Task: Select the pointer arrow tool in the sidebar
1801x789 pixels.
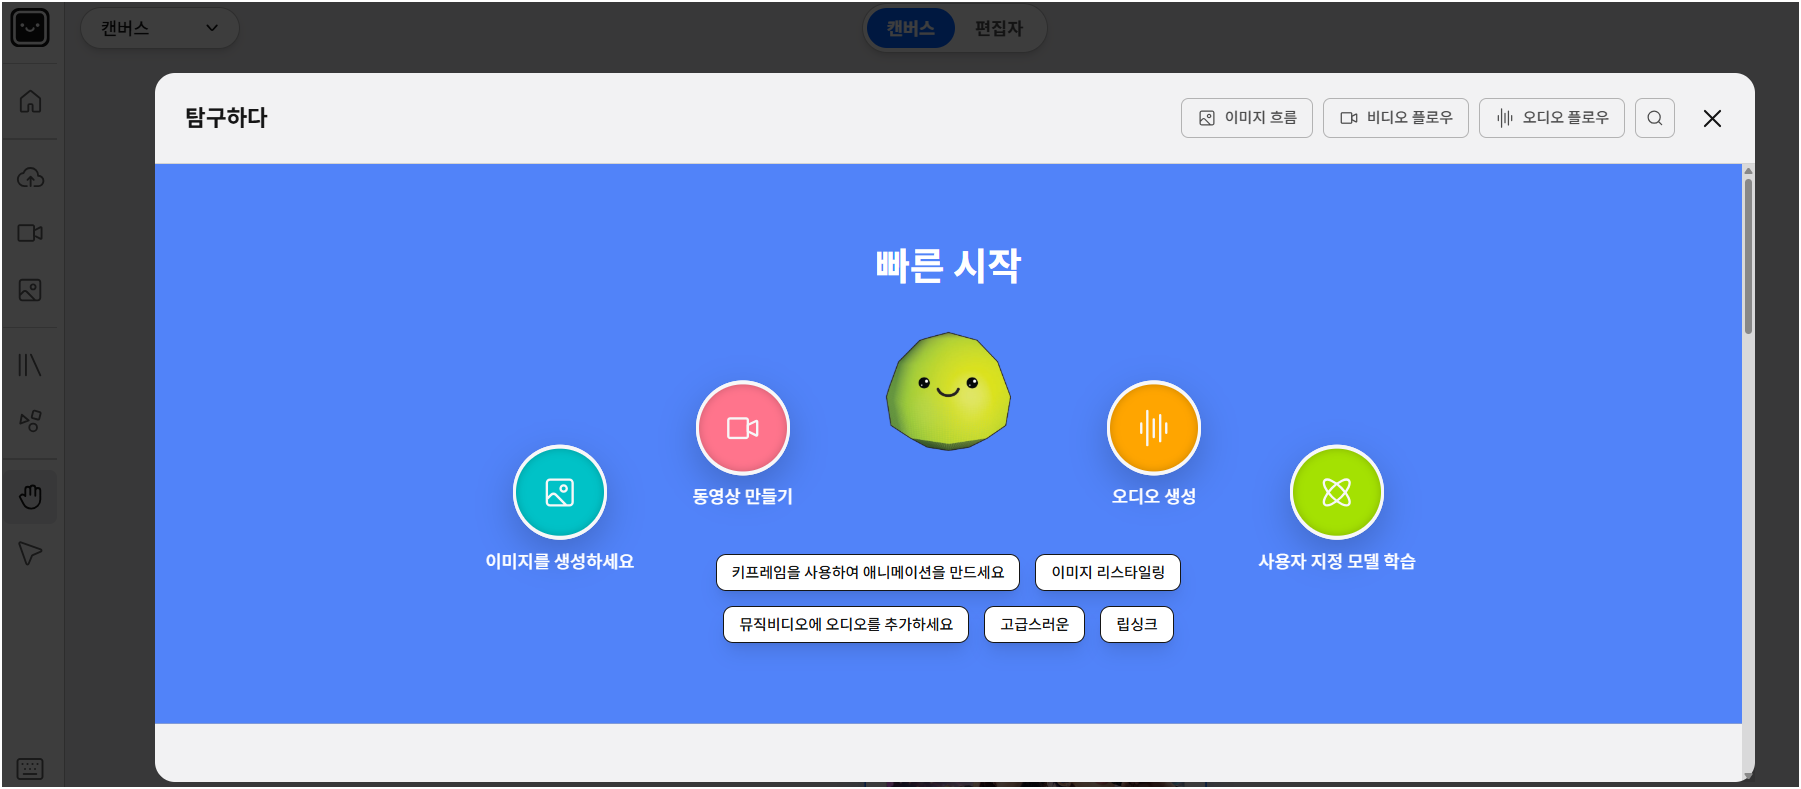Action: (x=30, y=553)
